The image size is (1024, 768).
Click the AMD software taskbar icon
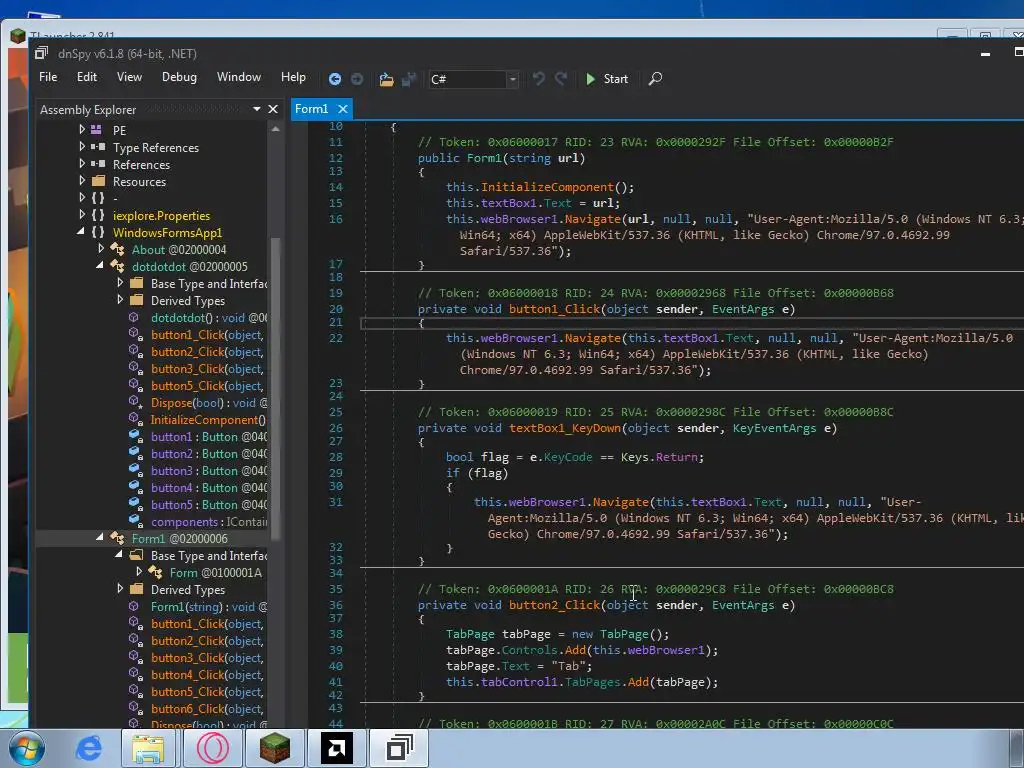point(336,748)
